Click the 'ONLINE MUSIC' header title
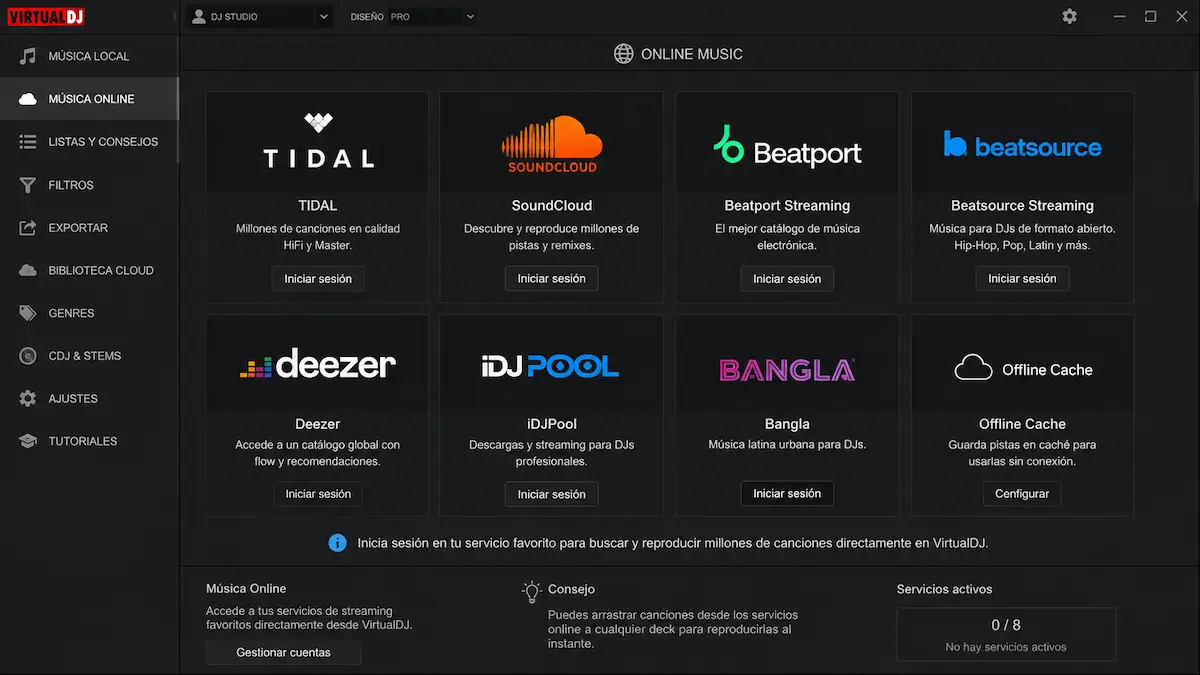 pyautogui.click(x=692, y=54)
